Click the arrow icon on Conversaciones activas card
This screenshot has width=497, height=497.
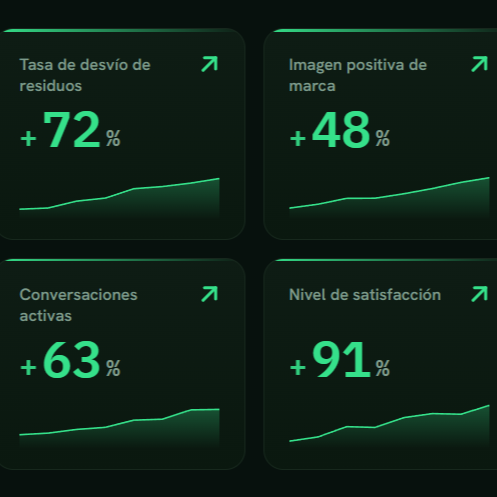tap(210, 294)
